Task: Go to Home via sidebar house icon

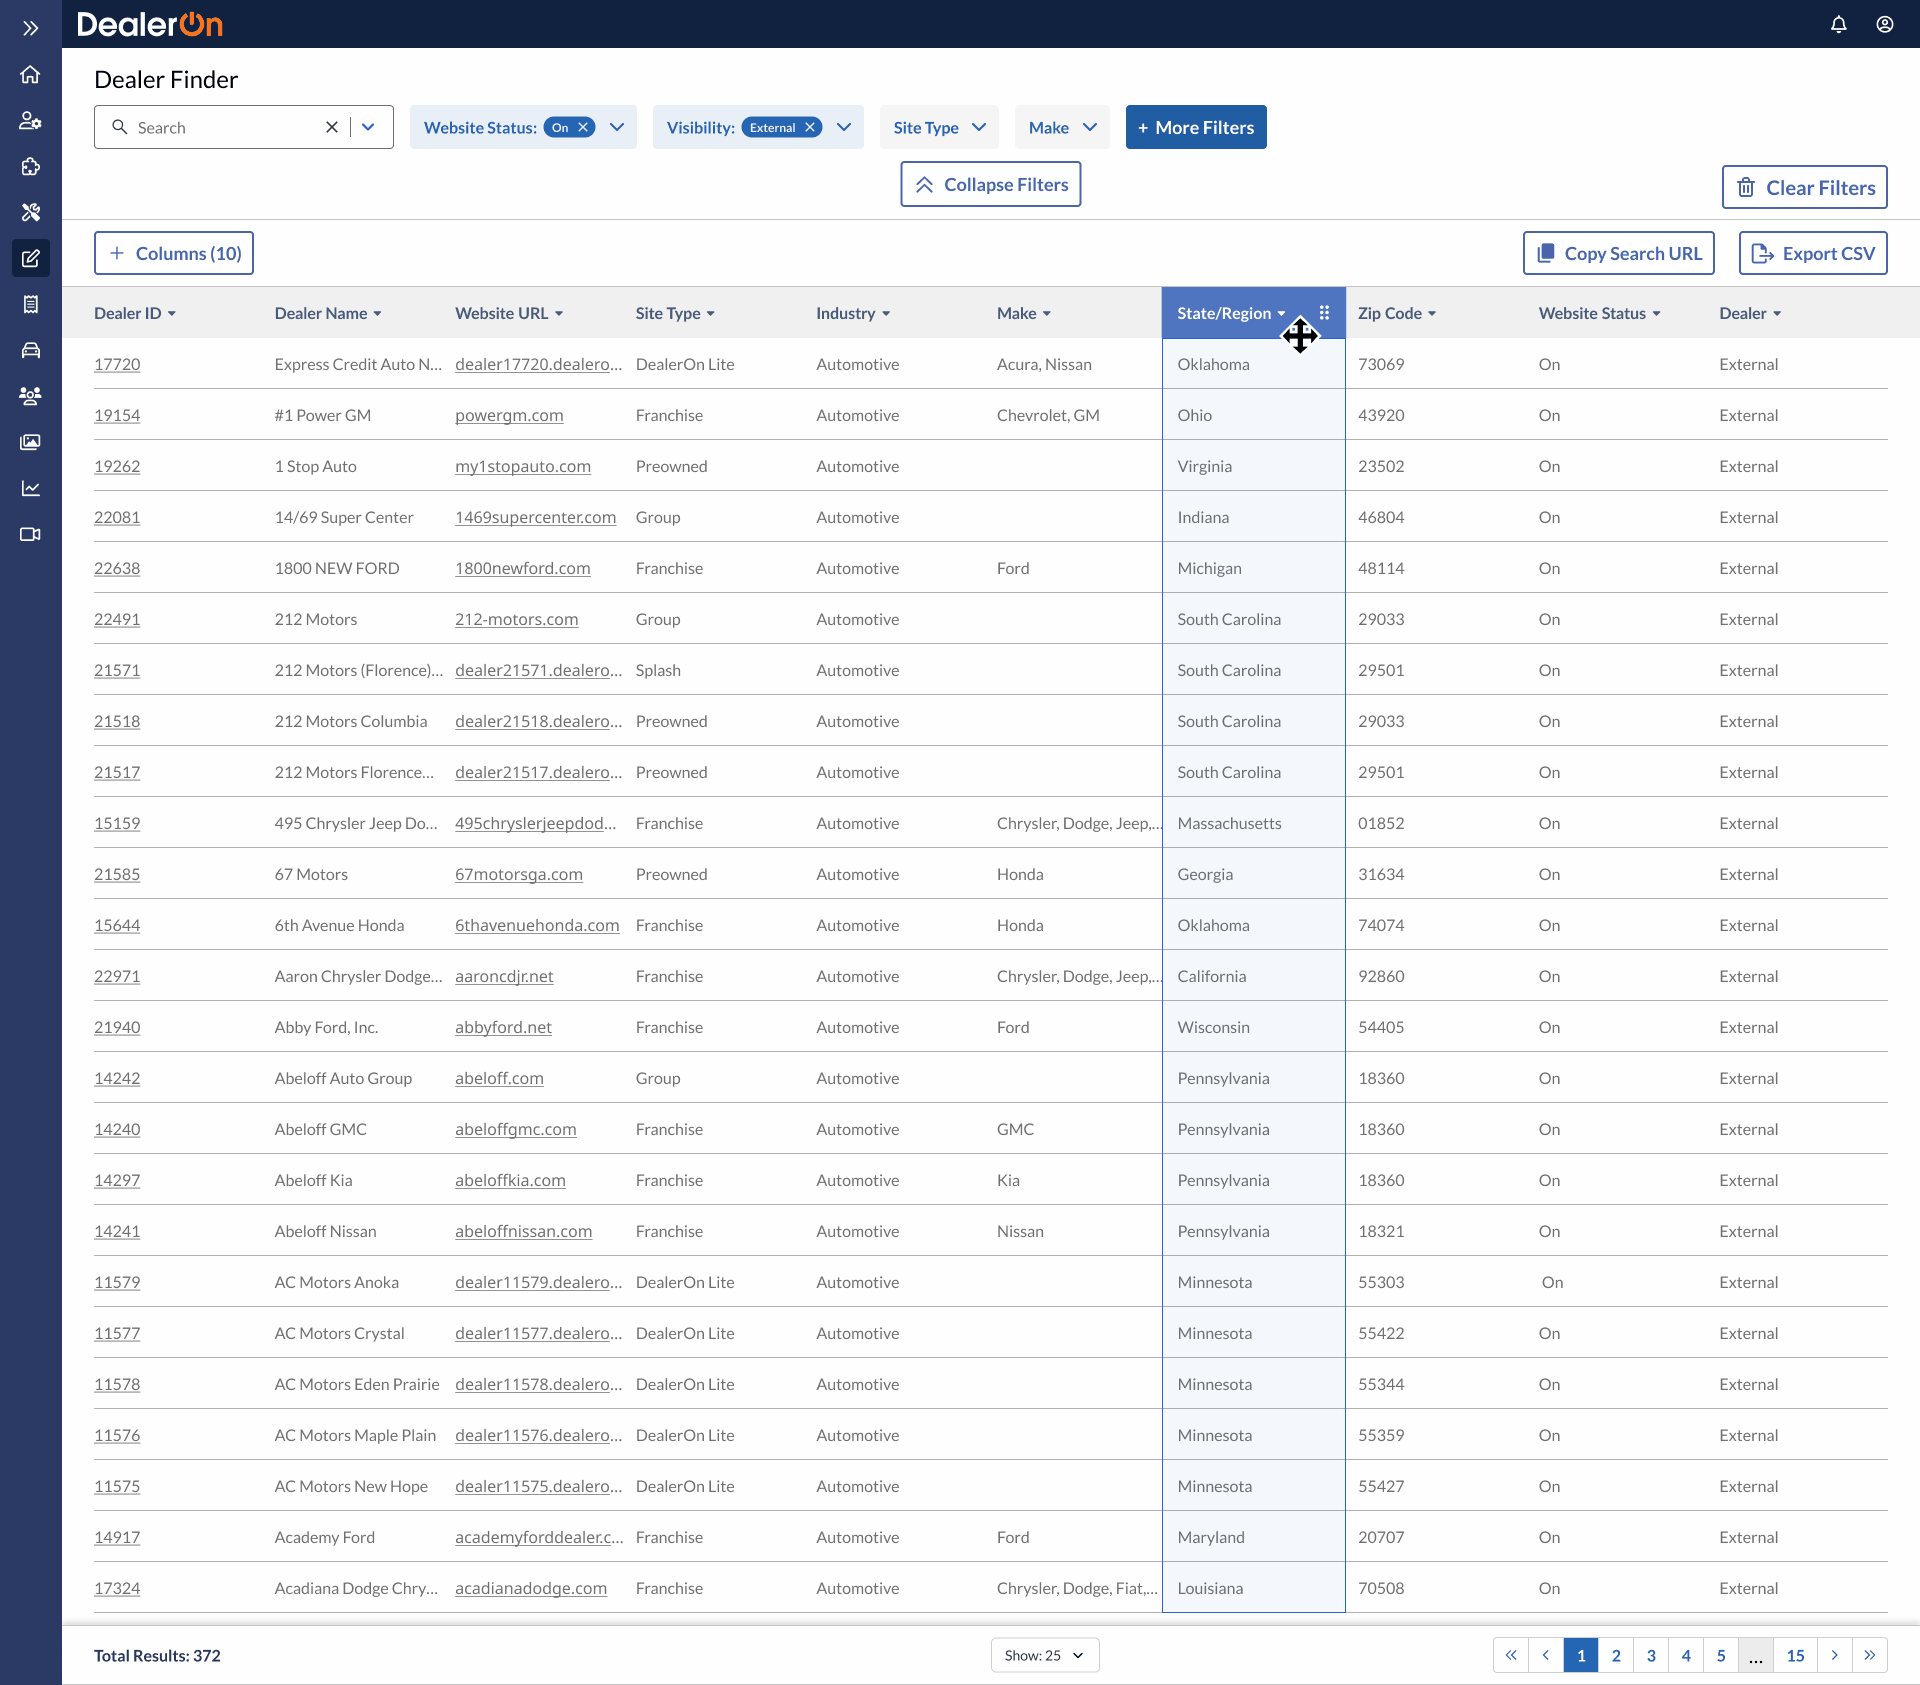Action: 30,75
